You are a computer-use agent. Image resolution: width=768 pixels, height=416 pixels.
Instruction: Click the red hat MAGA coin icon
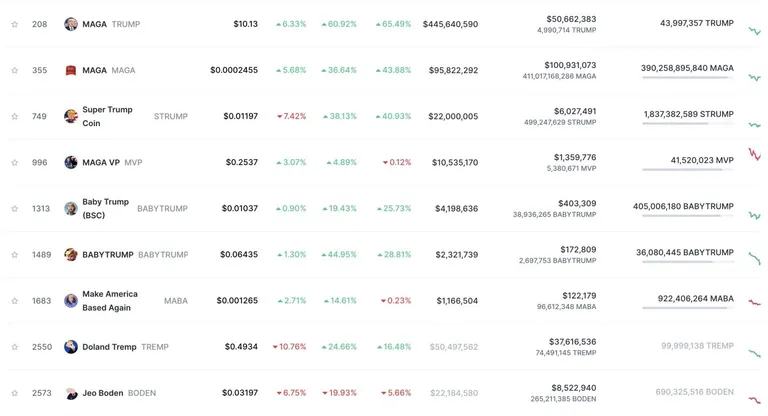click(x=71, y=70)
